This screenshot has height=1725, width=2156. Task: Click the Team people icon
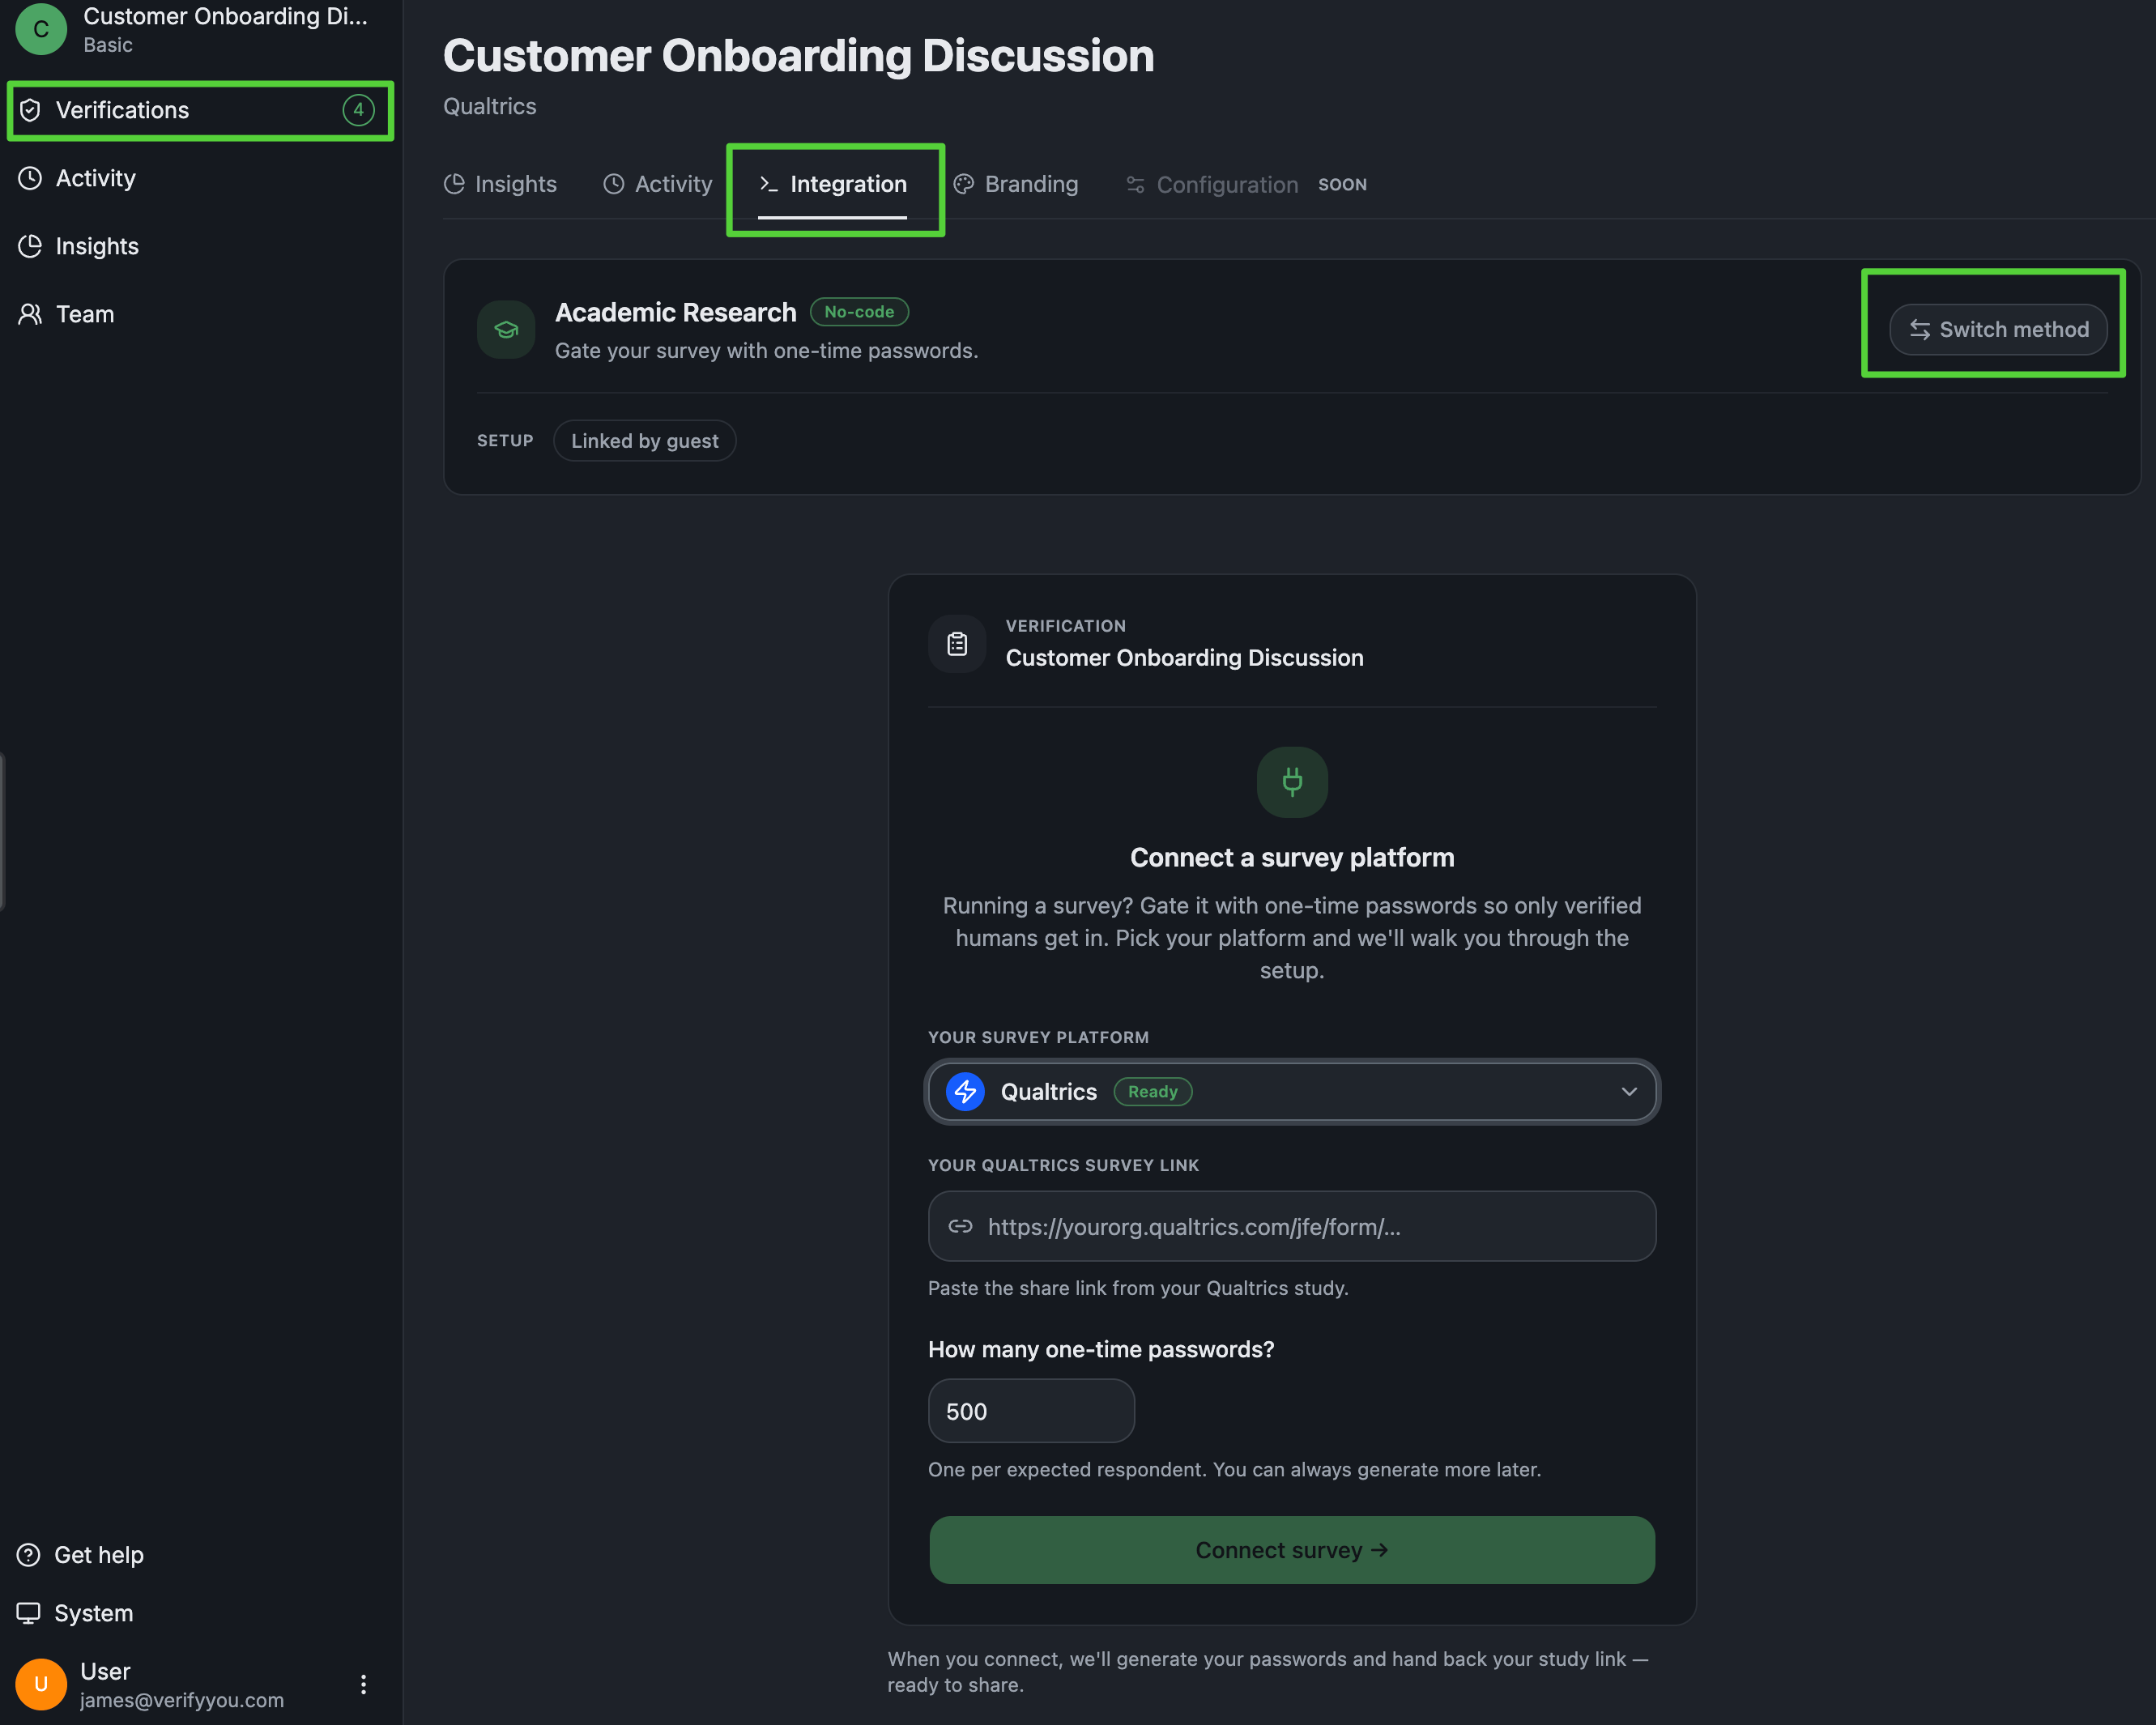[30, 314]
